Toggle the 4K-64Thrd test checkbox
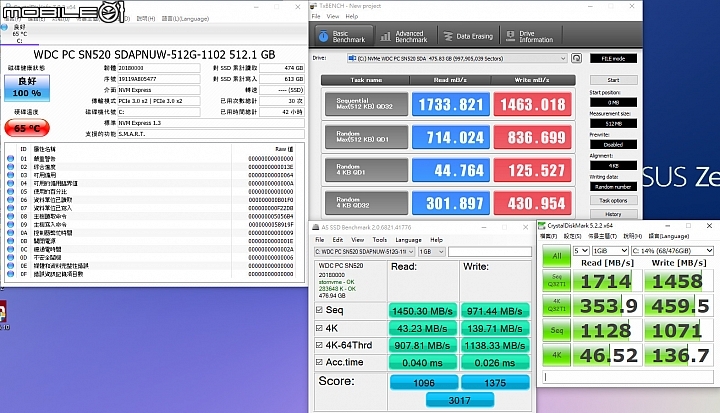This screenshot has height=413, width=720. tap(319, 345)
